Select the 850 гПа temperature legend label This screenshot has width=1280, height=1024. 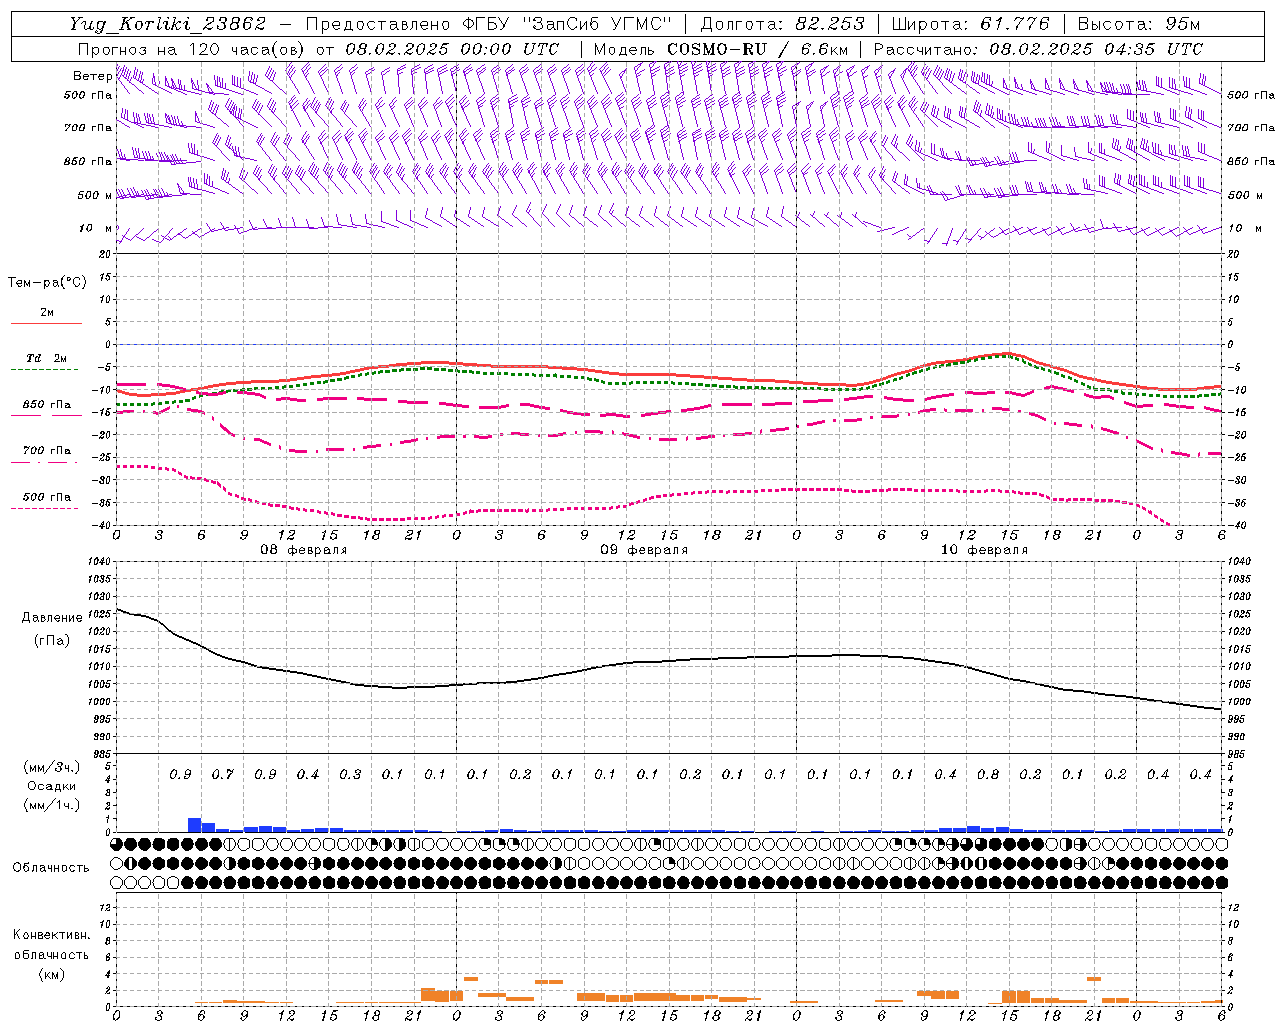click(x=46, y=405)
